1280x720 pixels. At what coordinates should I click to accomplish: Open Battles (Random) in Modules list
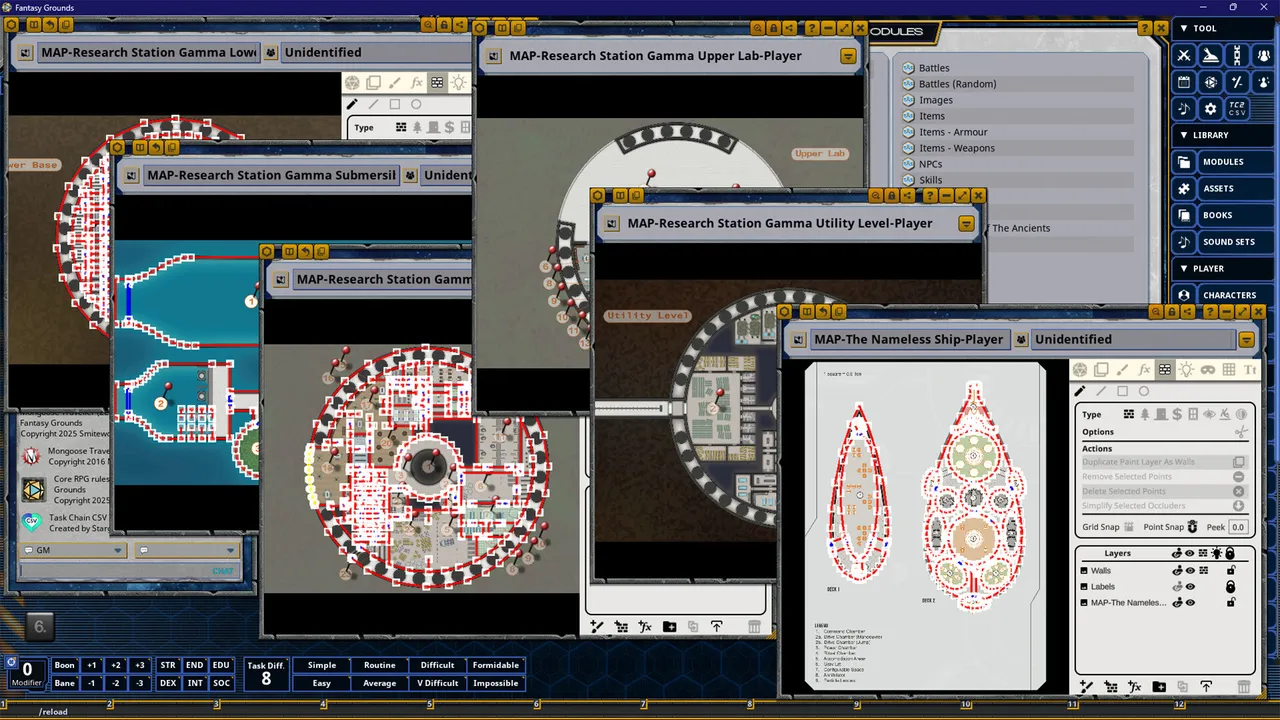pos(957,84)
